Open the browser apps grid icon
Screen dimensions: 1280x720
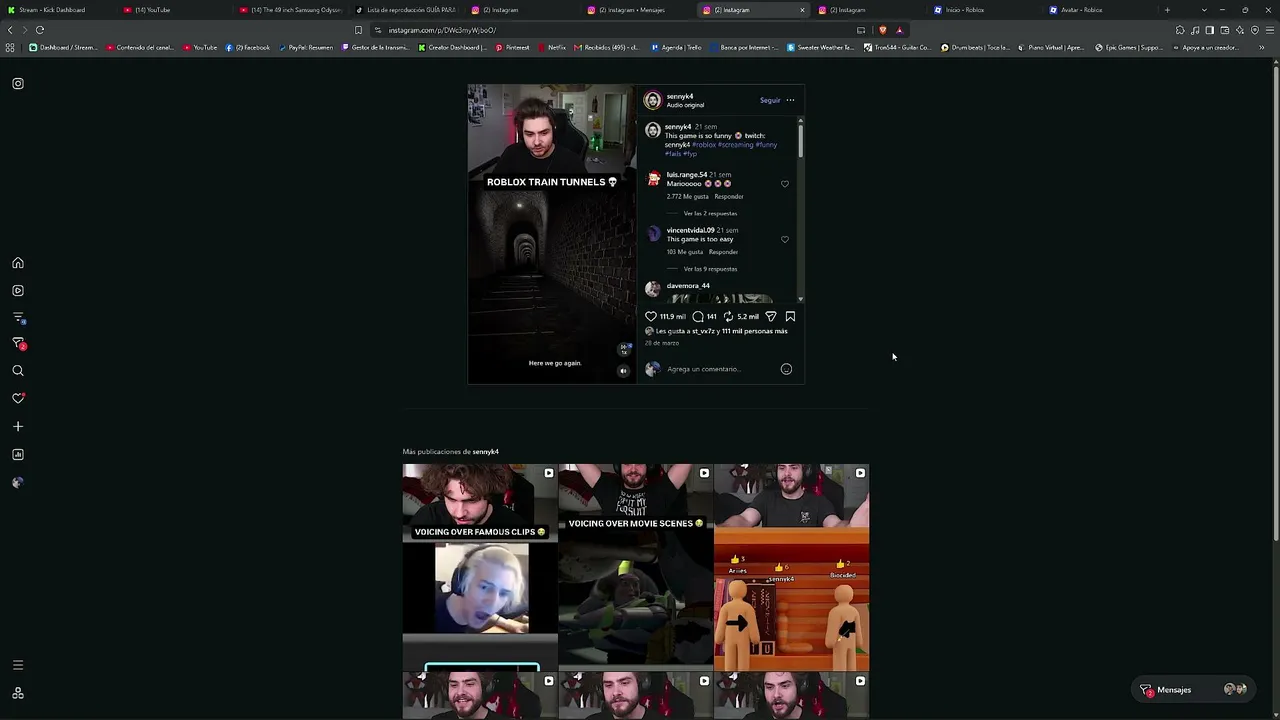[10, 47]
